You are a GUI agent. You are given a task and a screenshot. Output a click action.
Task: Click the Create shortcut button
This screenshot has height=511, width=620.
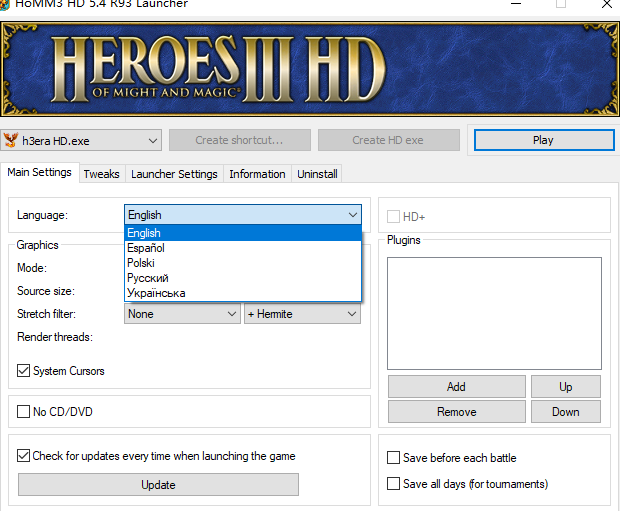click(x=240, y=140)
